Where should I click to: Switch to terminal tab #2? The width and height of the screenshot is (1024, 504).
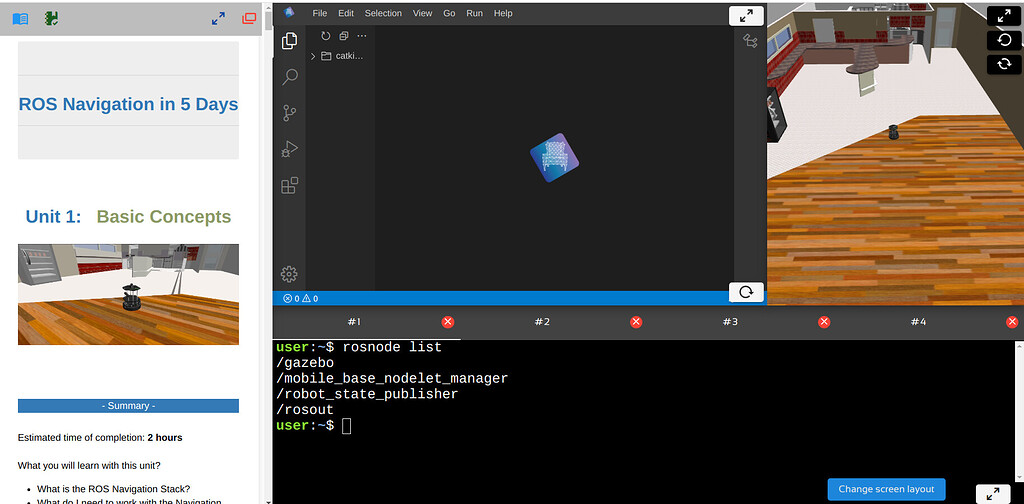point(542,322)
